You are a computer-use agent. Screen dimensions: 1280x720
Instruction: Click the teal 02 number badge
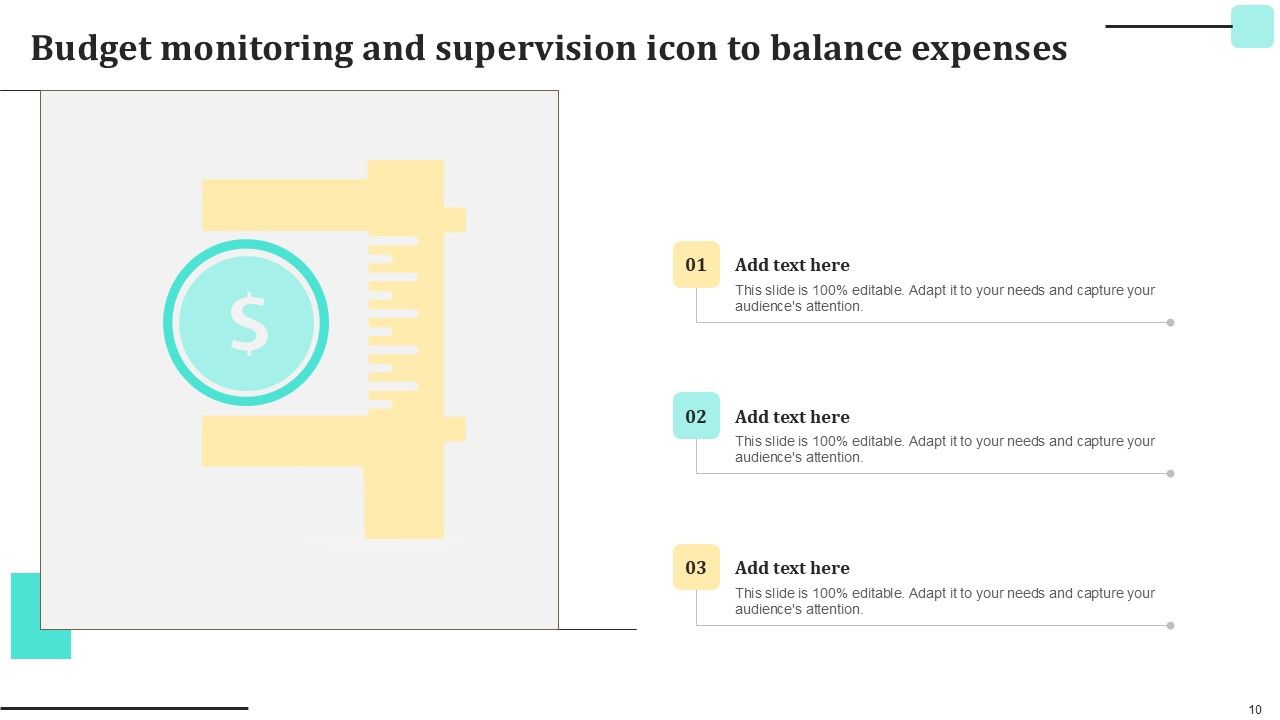[696, 416]
